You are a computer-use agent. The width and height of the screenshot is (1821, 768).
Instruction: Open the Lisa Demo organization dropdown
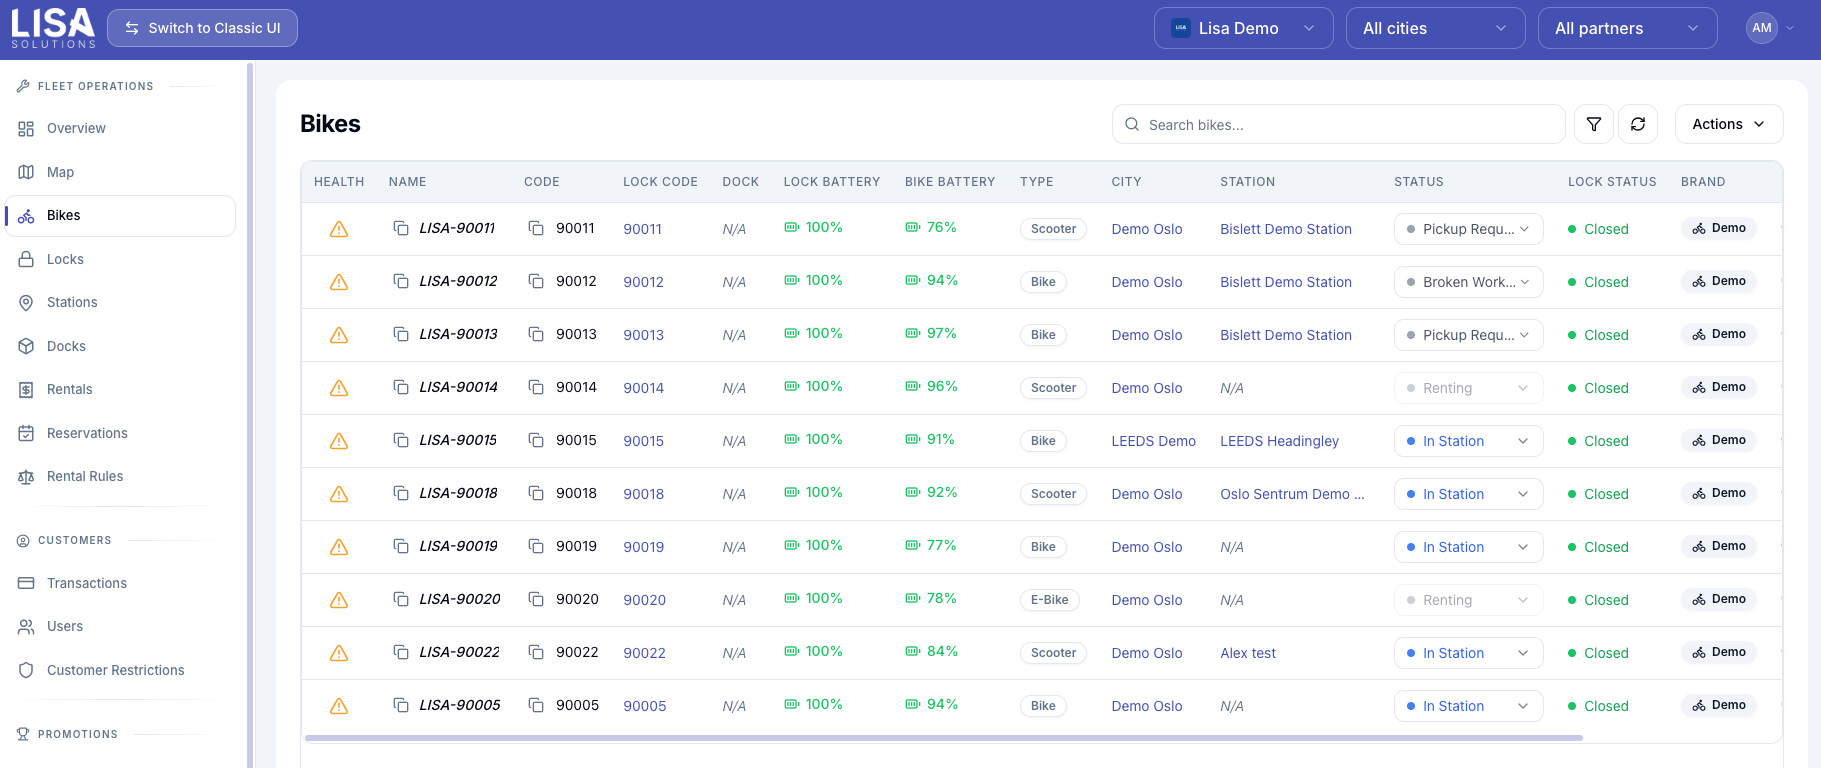[x=1243, y=28]
